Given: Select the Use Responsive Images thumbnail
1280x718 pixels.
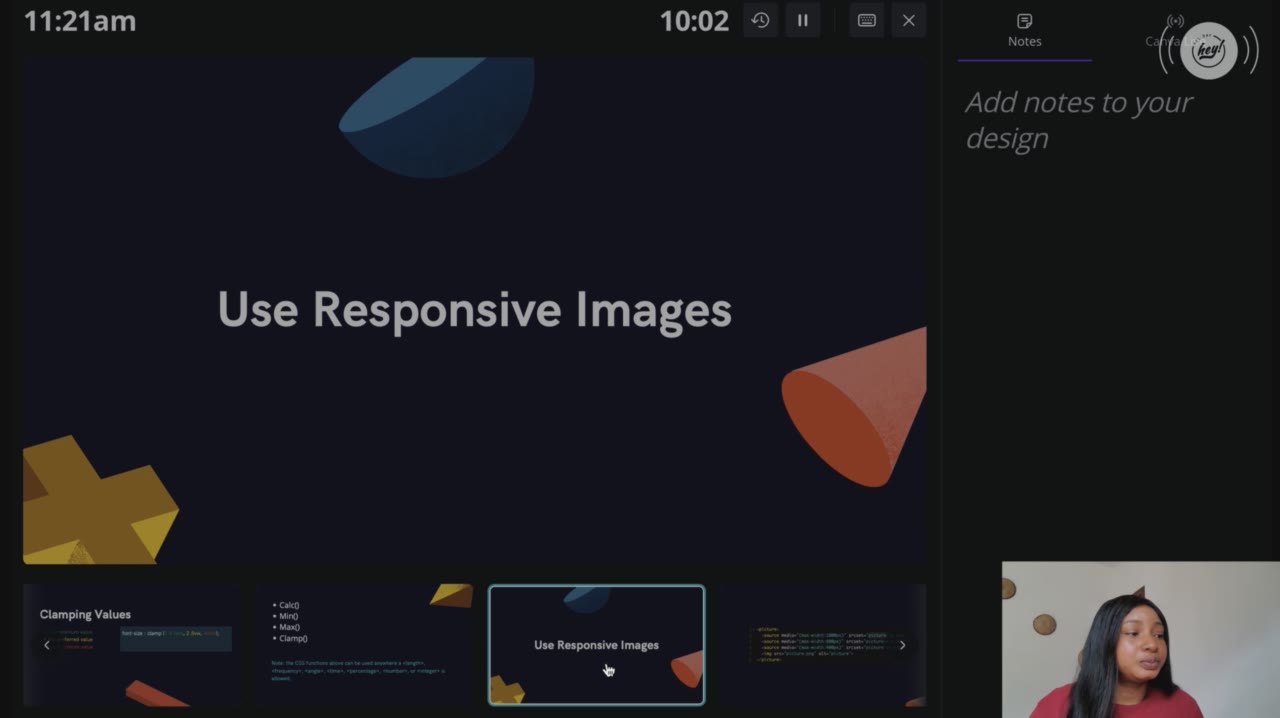Looking at the screenshot, I should point(597,645).
